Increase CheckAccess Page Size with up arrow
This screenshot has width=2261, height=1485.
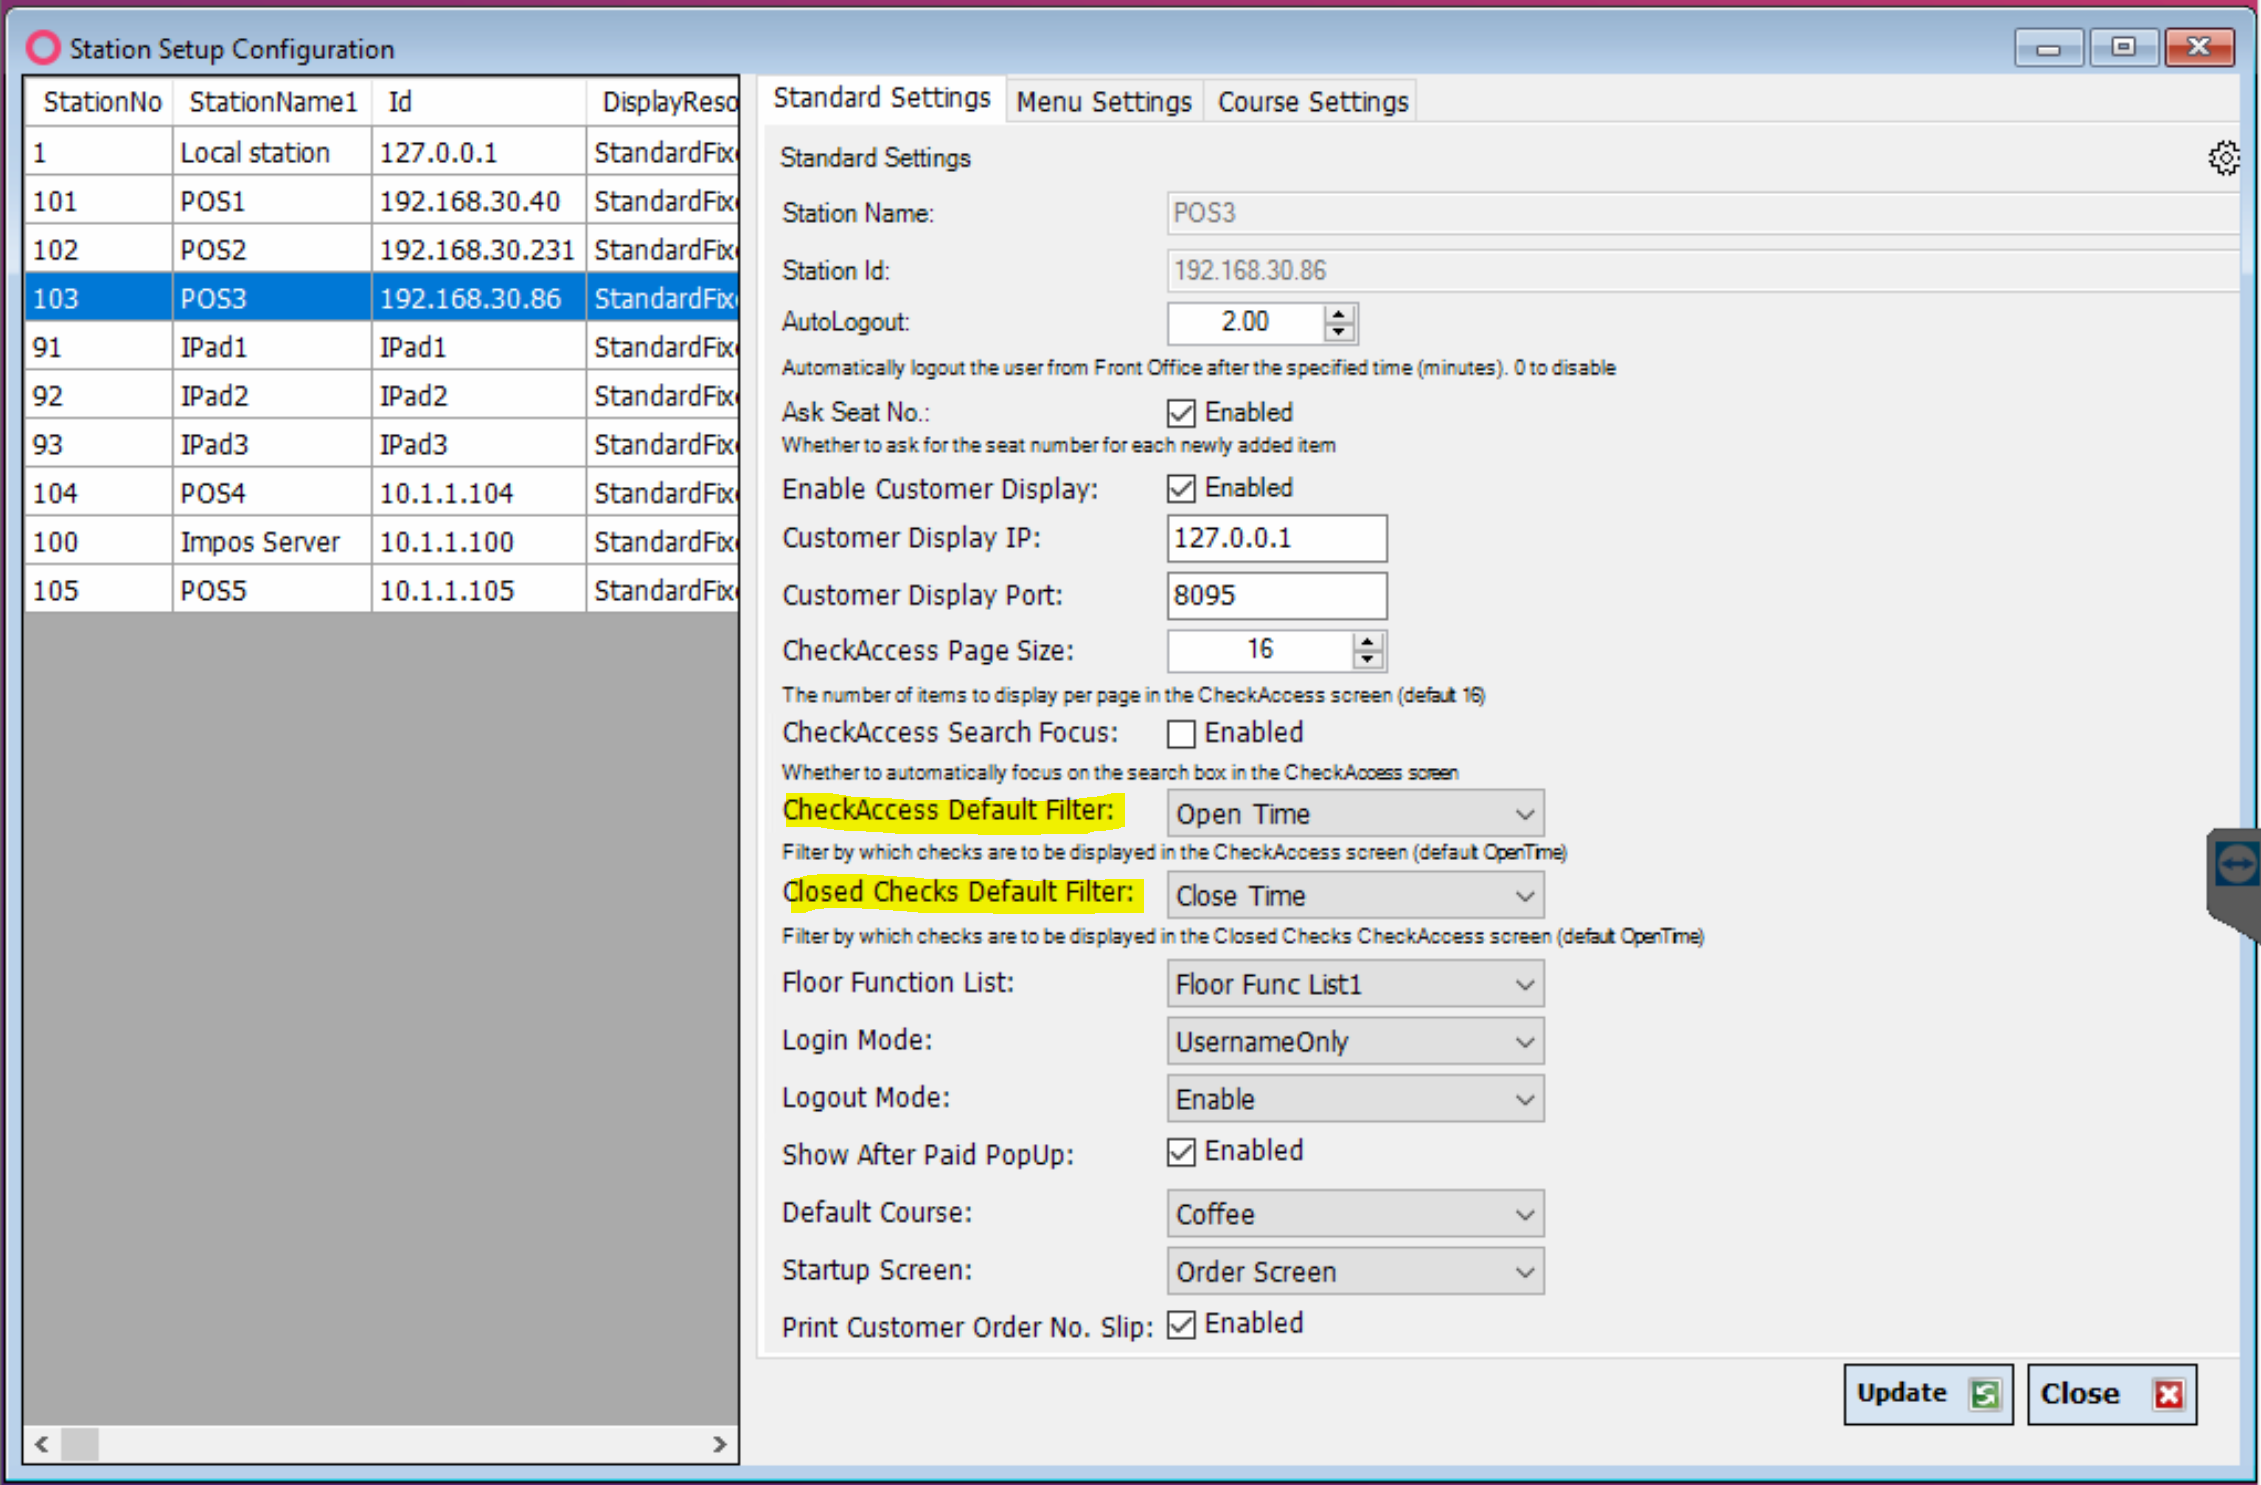(1367, 641)
